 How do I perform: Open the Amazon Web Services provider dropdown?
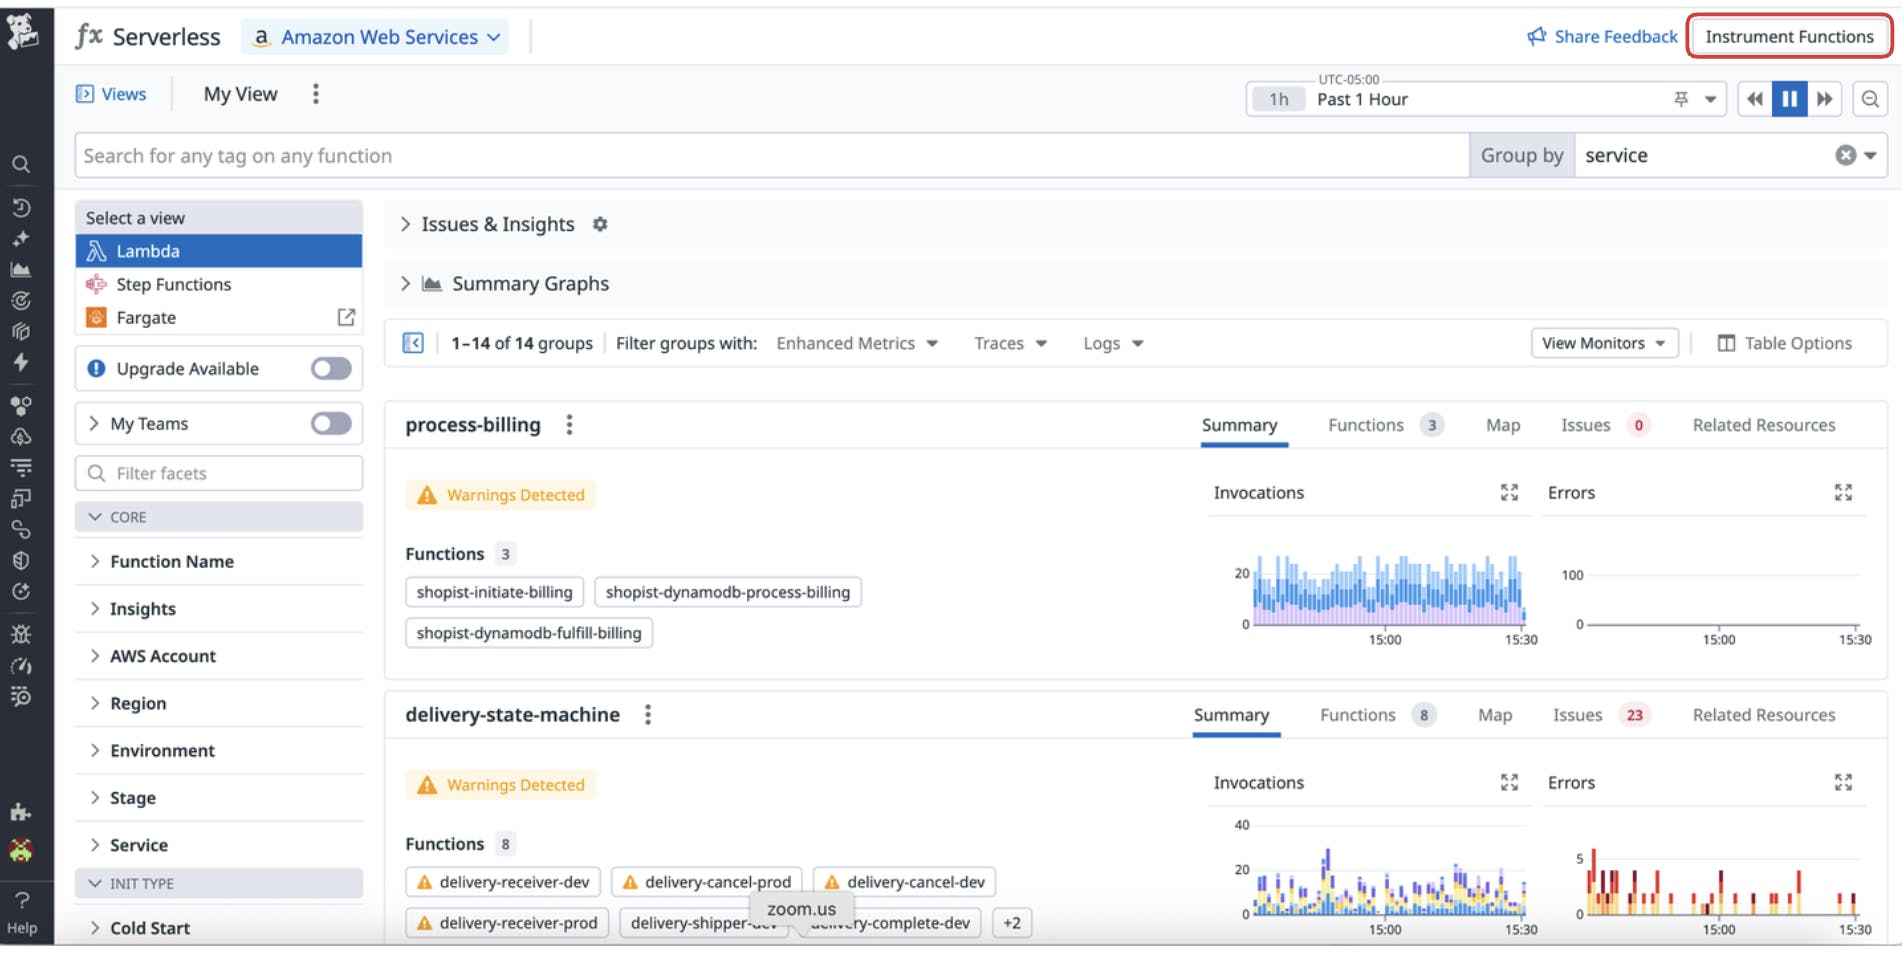375,36
